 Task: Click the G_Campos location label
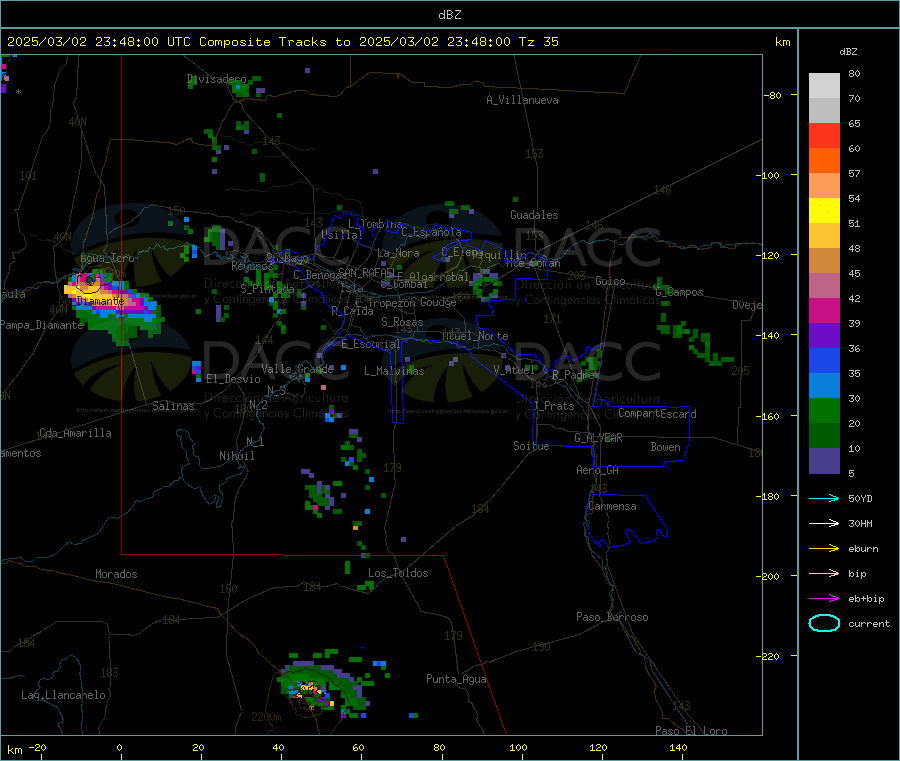pos(680,292)
